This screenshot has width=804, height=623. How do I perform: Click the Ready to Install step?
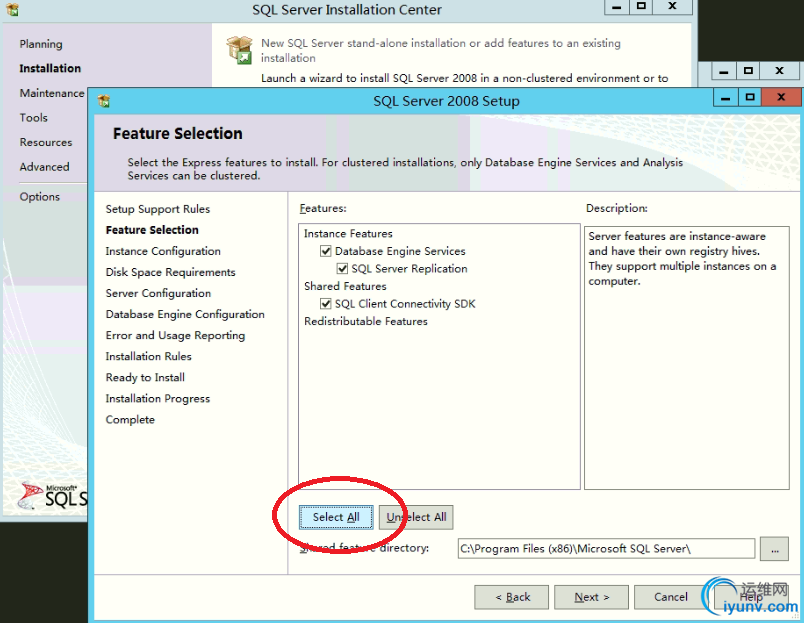coord(145,377)
